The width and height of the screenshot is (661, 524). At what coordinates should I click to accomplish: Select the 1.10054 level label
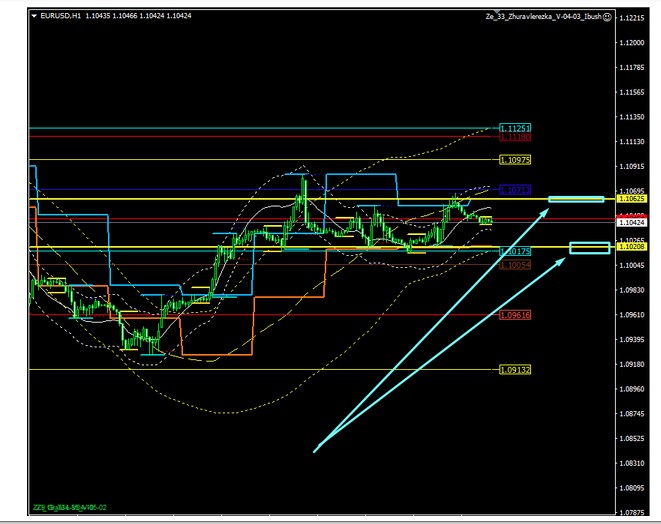[514, 265]
